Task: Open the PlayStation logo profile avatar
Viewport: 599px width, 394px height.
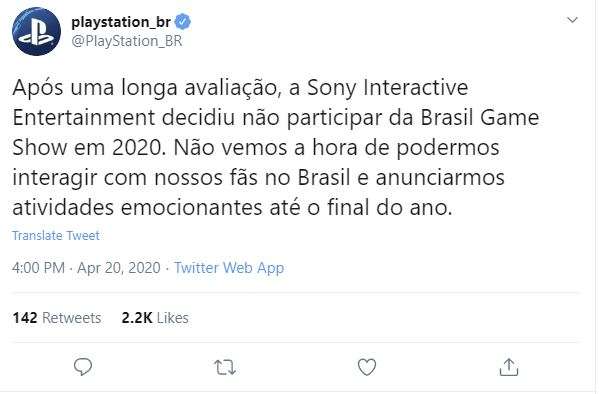Action: click(36, 32)
